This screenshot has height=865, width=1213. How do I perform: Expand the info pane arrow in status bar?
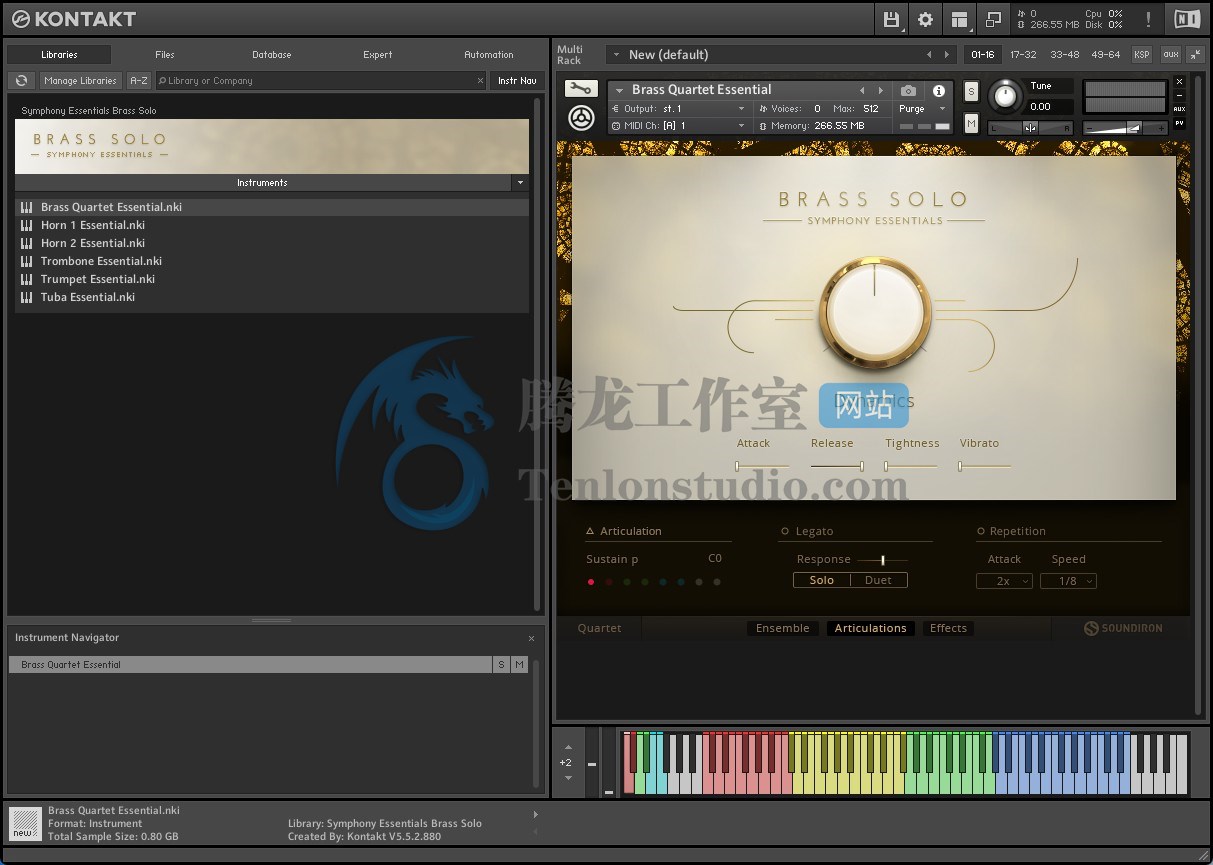(x=536, y=814)
